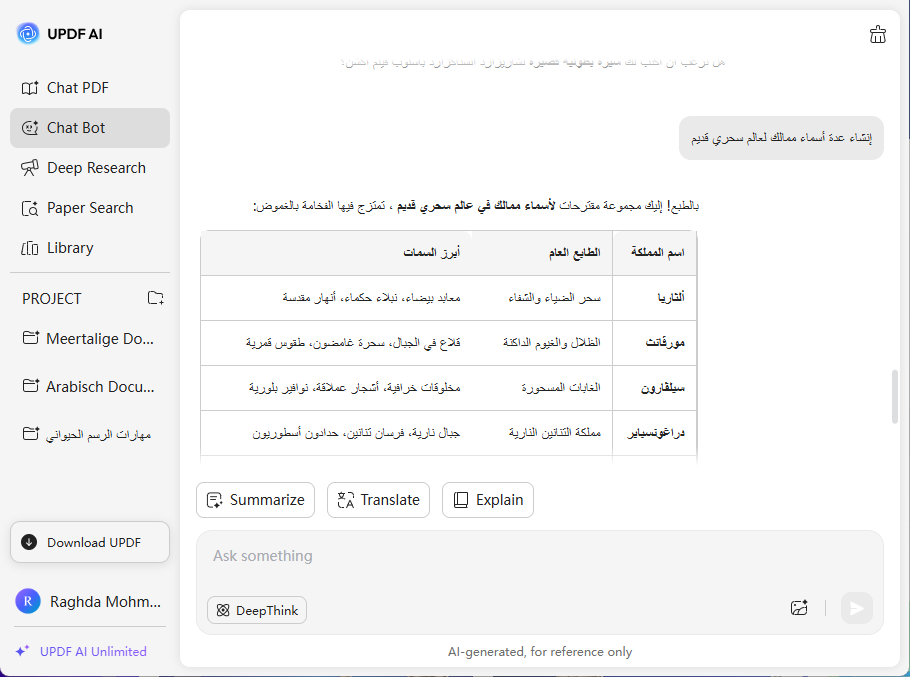The height and width of the screenshot is (677, 910).
Task: Open the Meertalige Document project
Action: 90,339
